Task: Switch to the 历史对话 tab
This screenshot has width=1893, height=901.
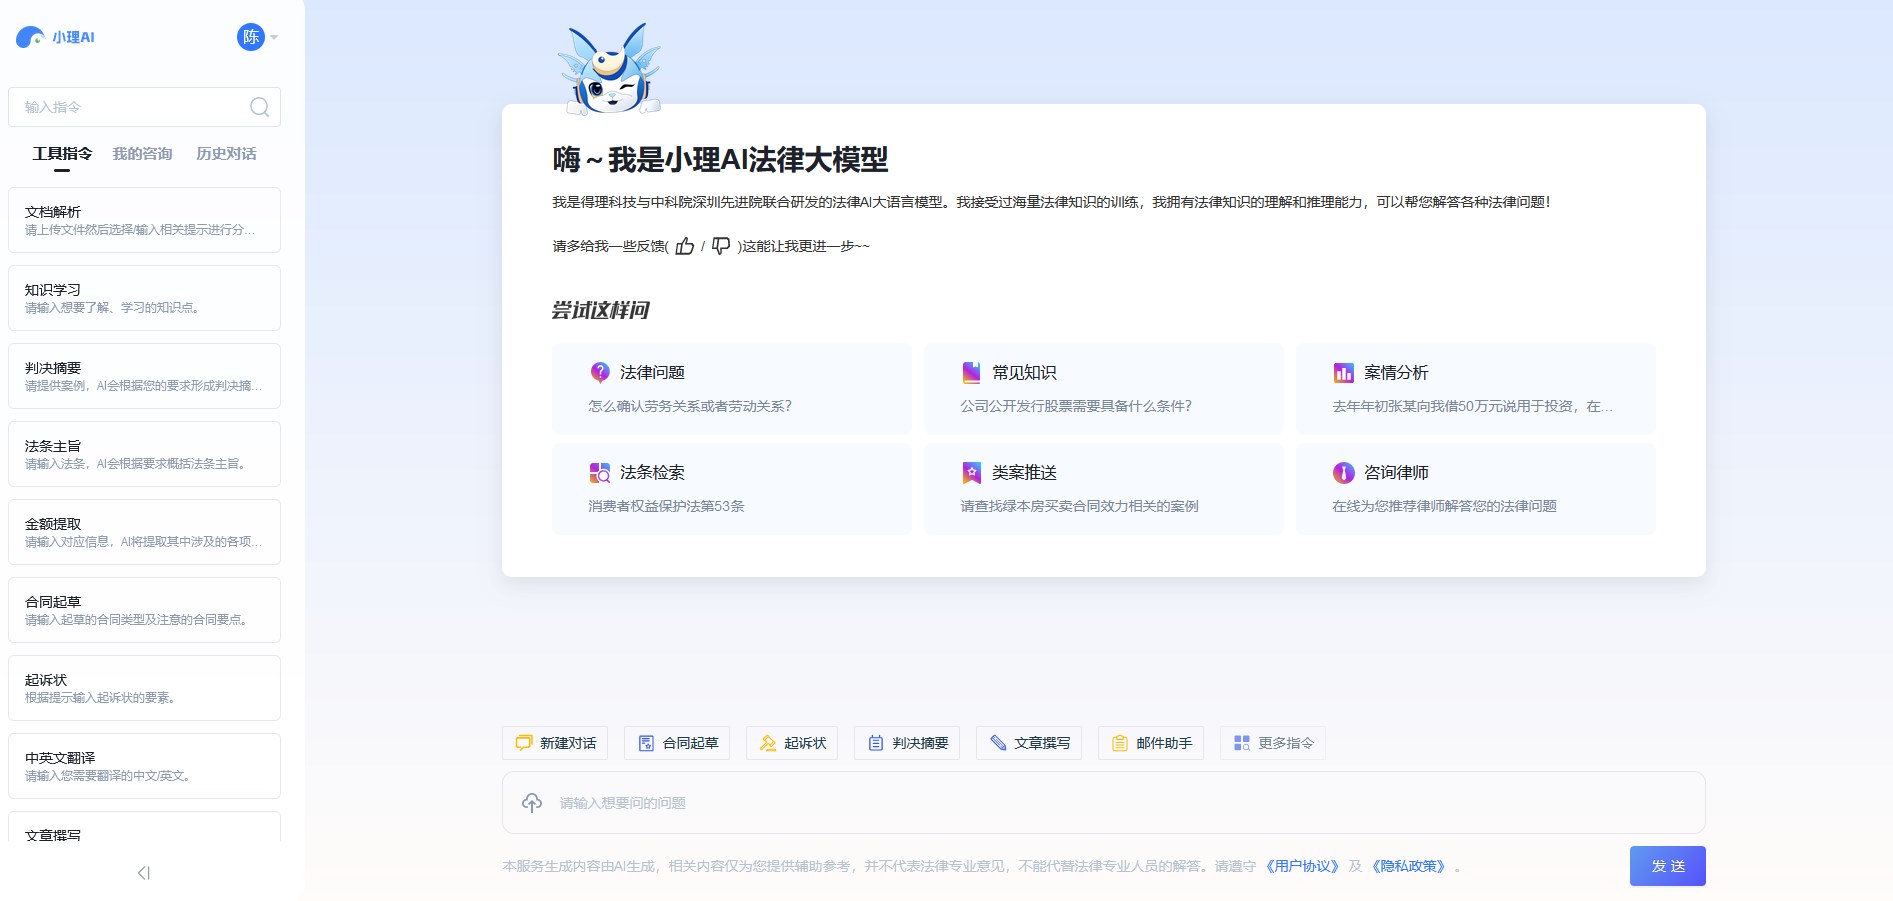Action: point(227,154)
